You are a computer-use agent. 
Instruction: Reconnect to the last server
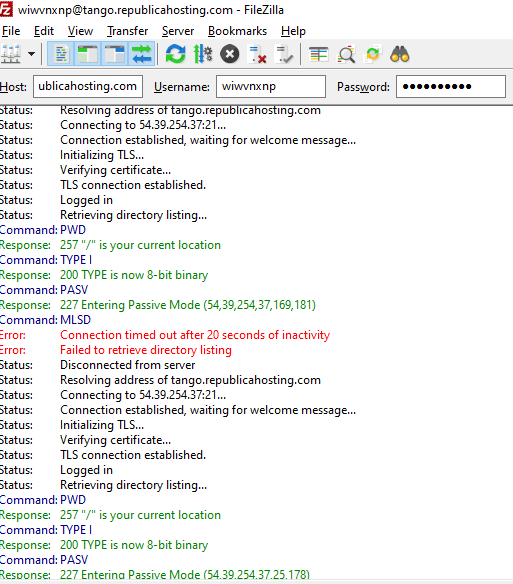pyautogui.click(x=284, y=54)
